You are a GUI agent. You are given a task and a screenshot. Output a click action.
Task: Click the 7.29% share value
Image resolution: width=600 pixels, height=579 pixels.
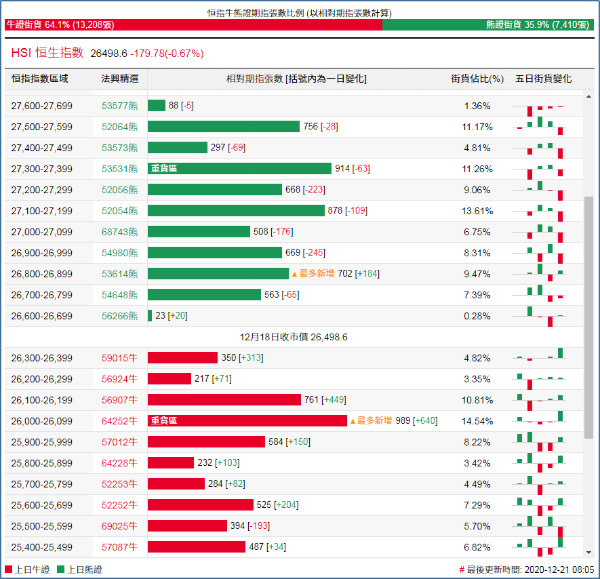tap(477, 506)
